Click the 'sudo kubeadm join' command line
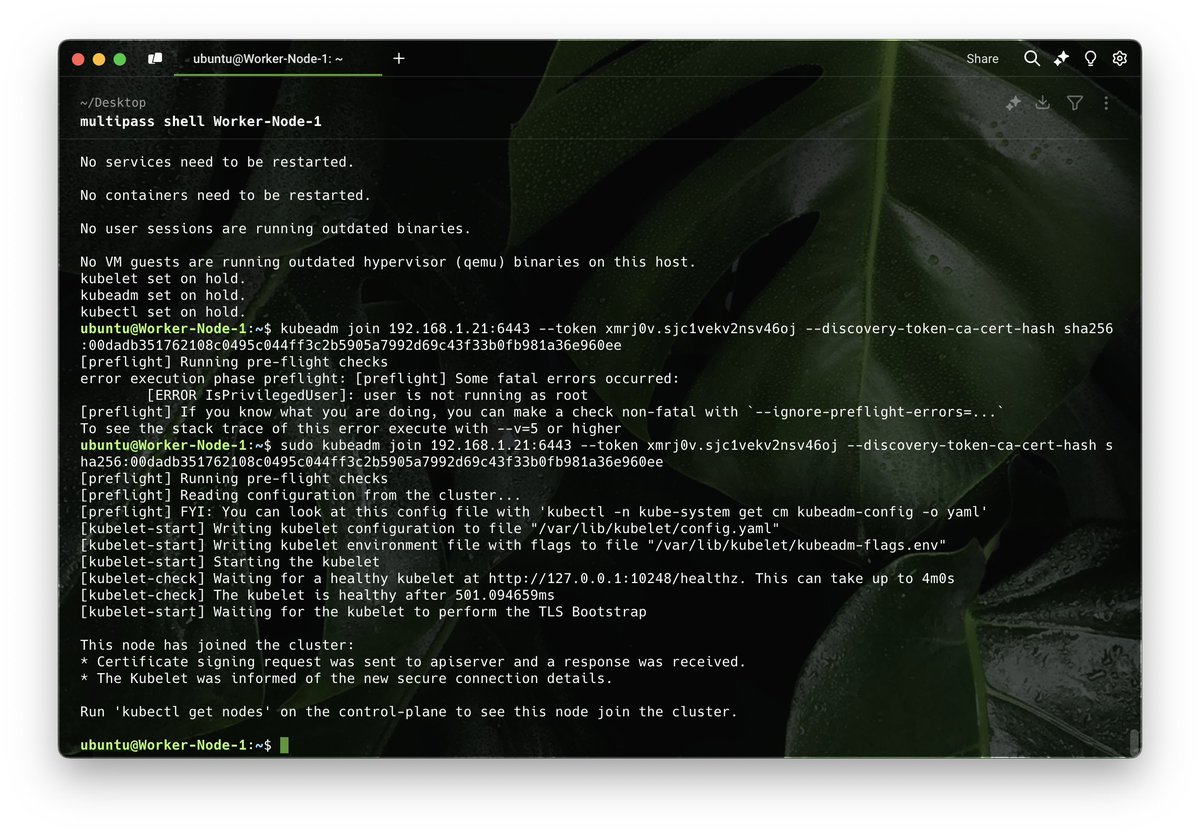1200x835 pixels. click(597, 454)
